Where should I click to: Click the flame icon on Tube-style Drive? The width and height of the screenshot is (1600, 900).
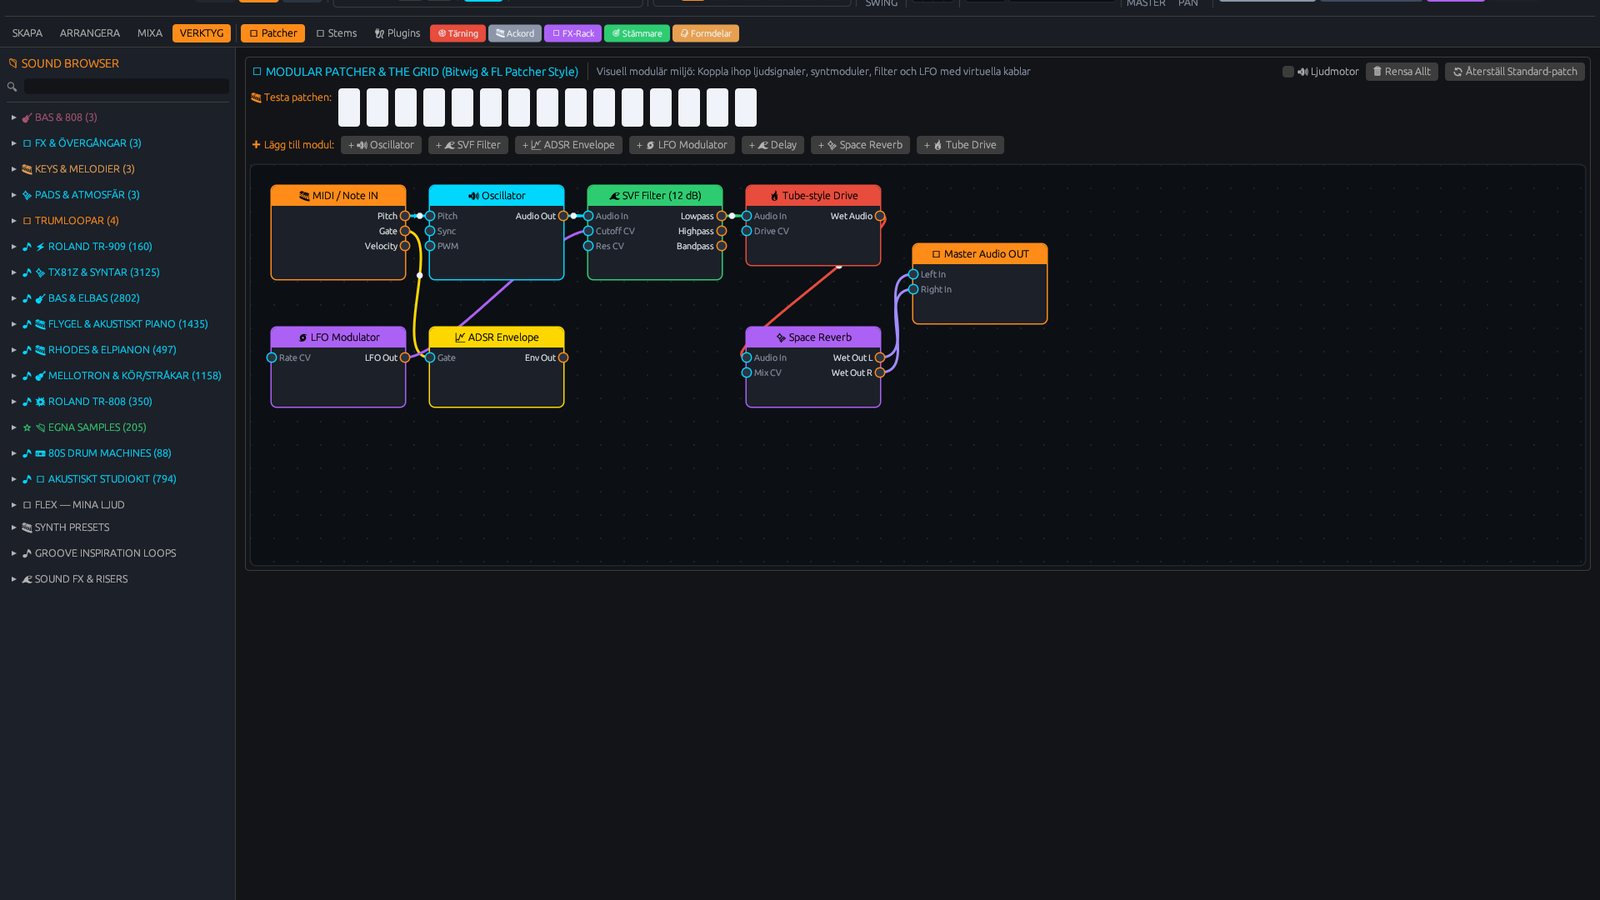tap(774, 196)
